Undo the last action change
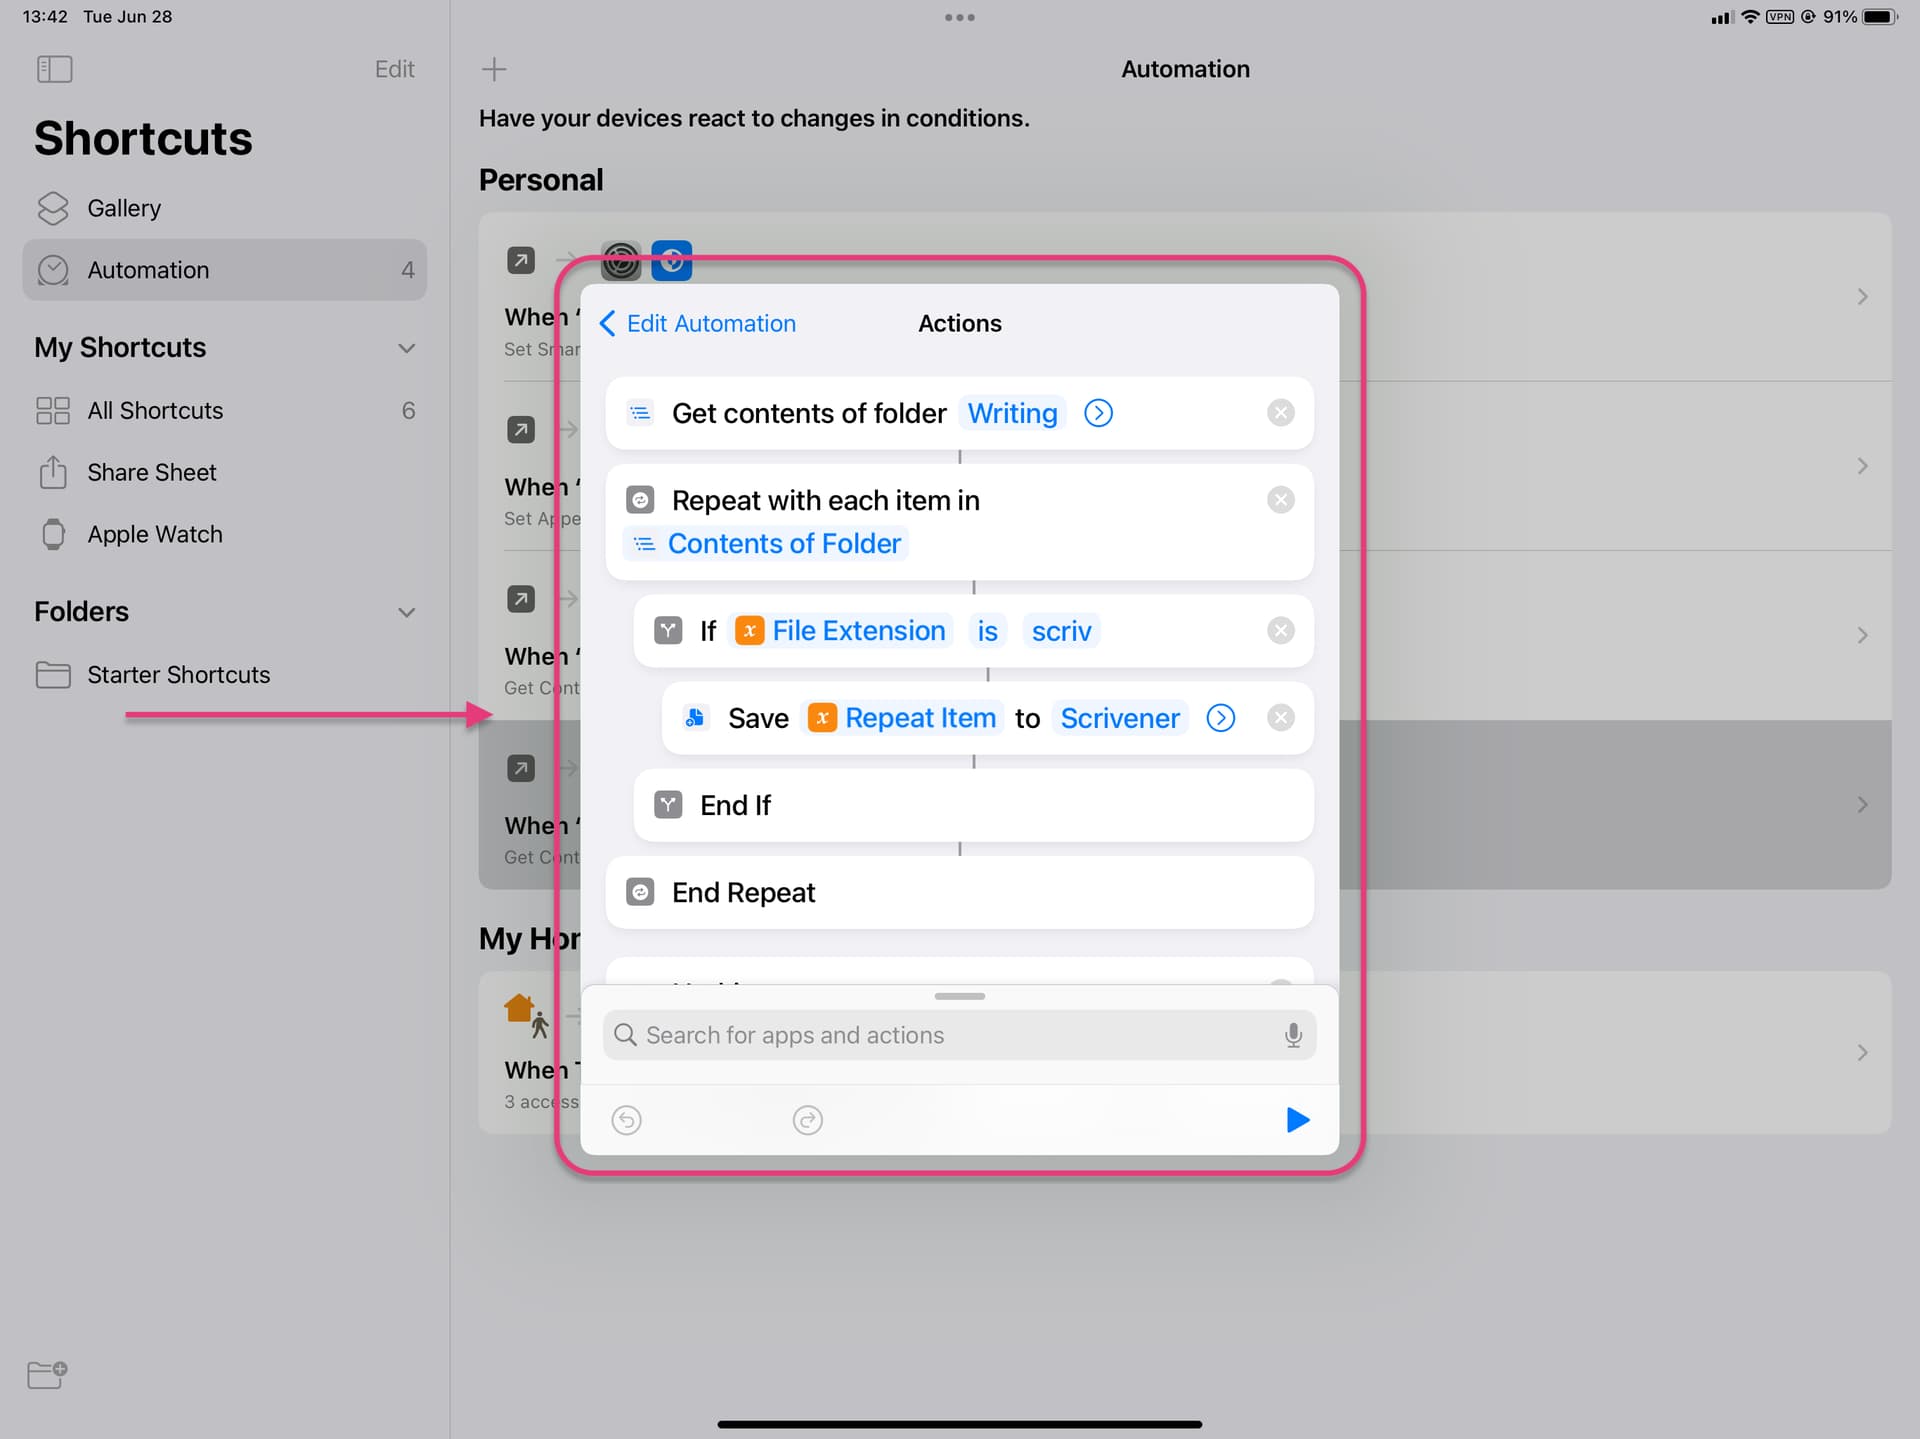This screenshot has height=1439, width=1920. tap(626, 1120)
